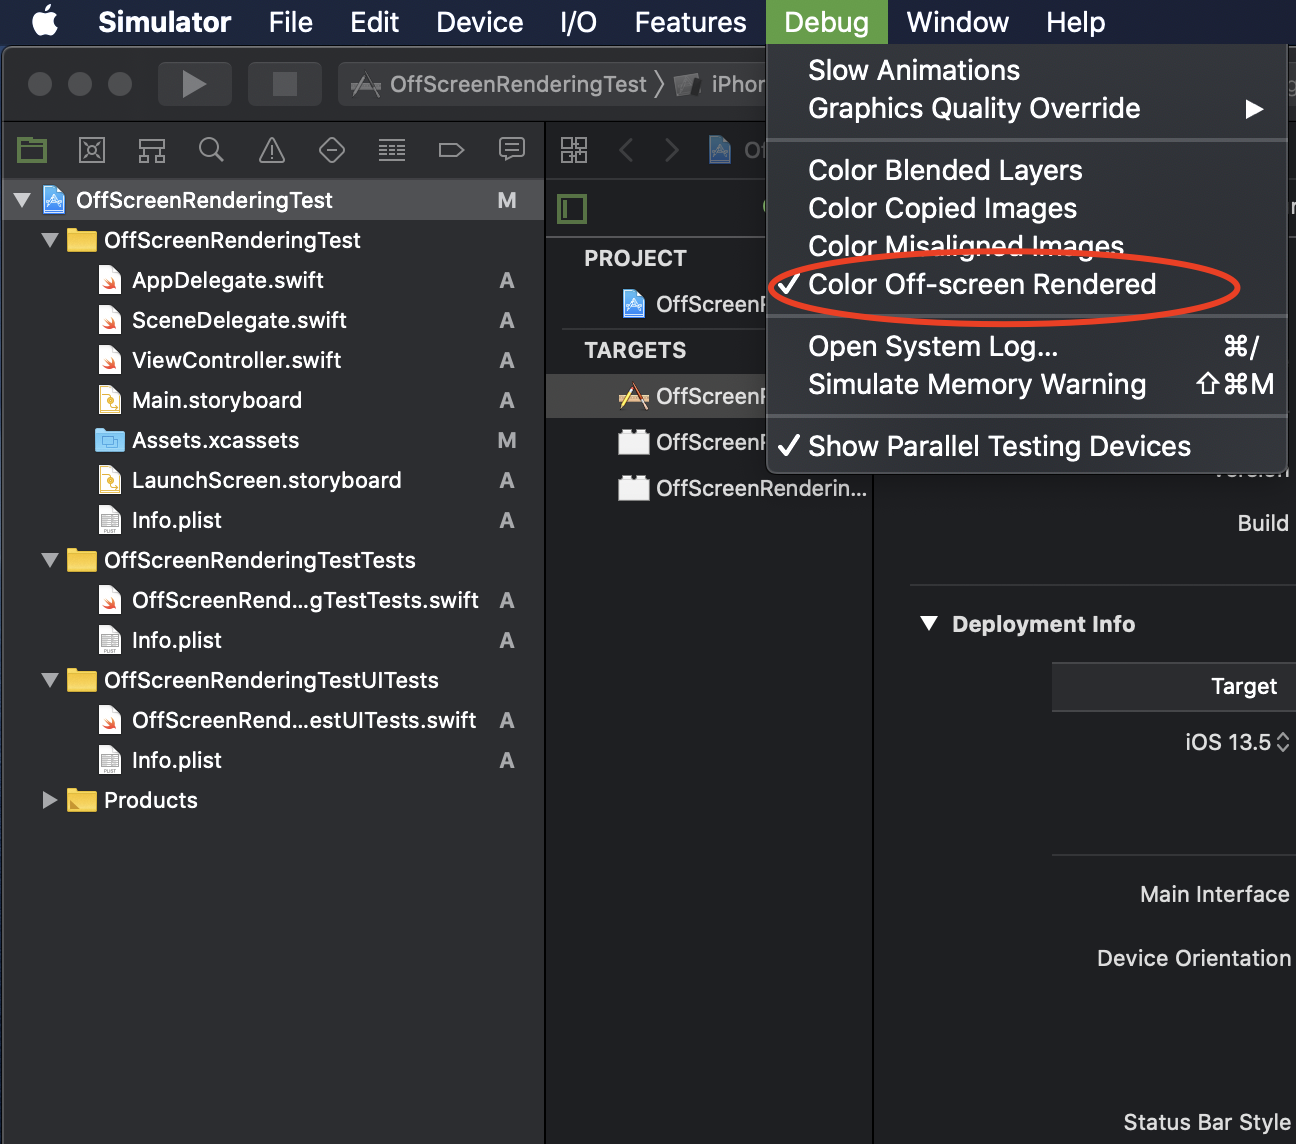Open the Report navigator speech-bubble icon
1296x1144 pixels.
click(x=512, y=150)
